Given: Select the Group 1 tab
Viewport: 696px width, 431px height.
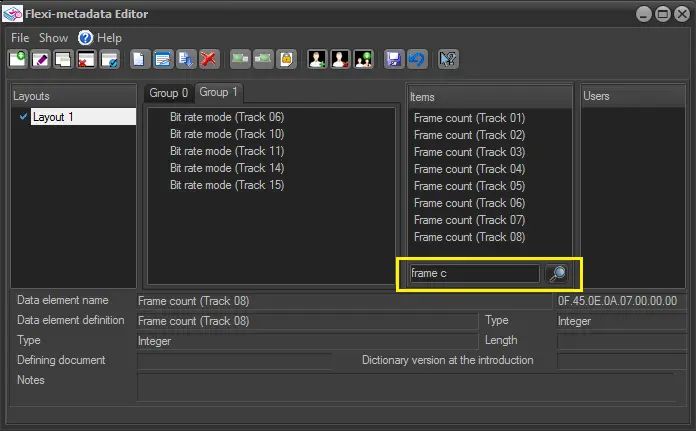Looking at the screenshot, I should tap(219, 92).
